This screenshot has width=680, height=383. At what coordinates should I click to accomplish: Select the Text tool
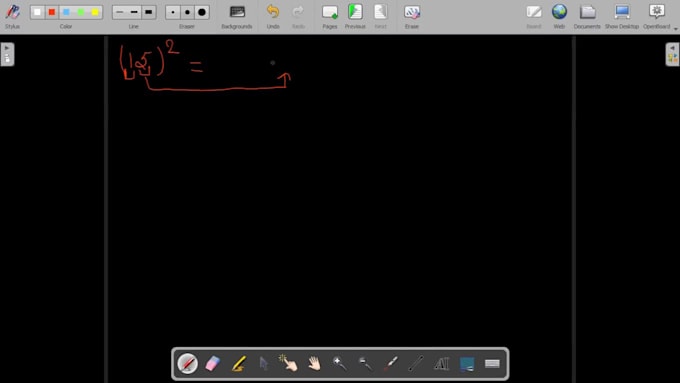[x=441, y=363]
